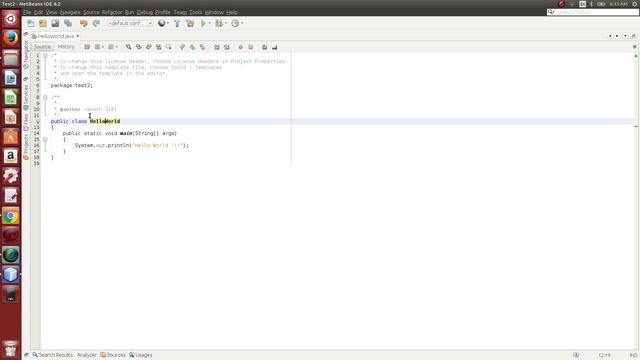Launch Firefox from Ubuntu launcher
Viewport: 640px width, 360px height.
(x=11, y=38)
